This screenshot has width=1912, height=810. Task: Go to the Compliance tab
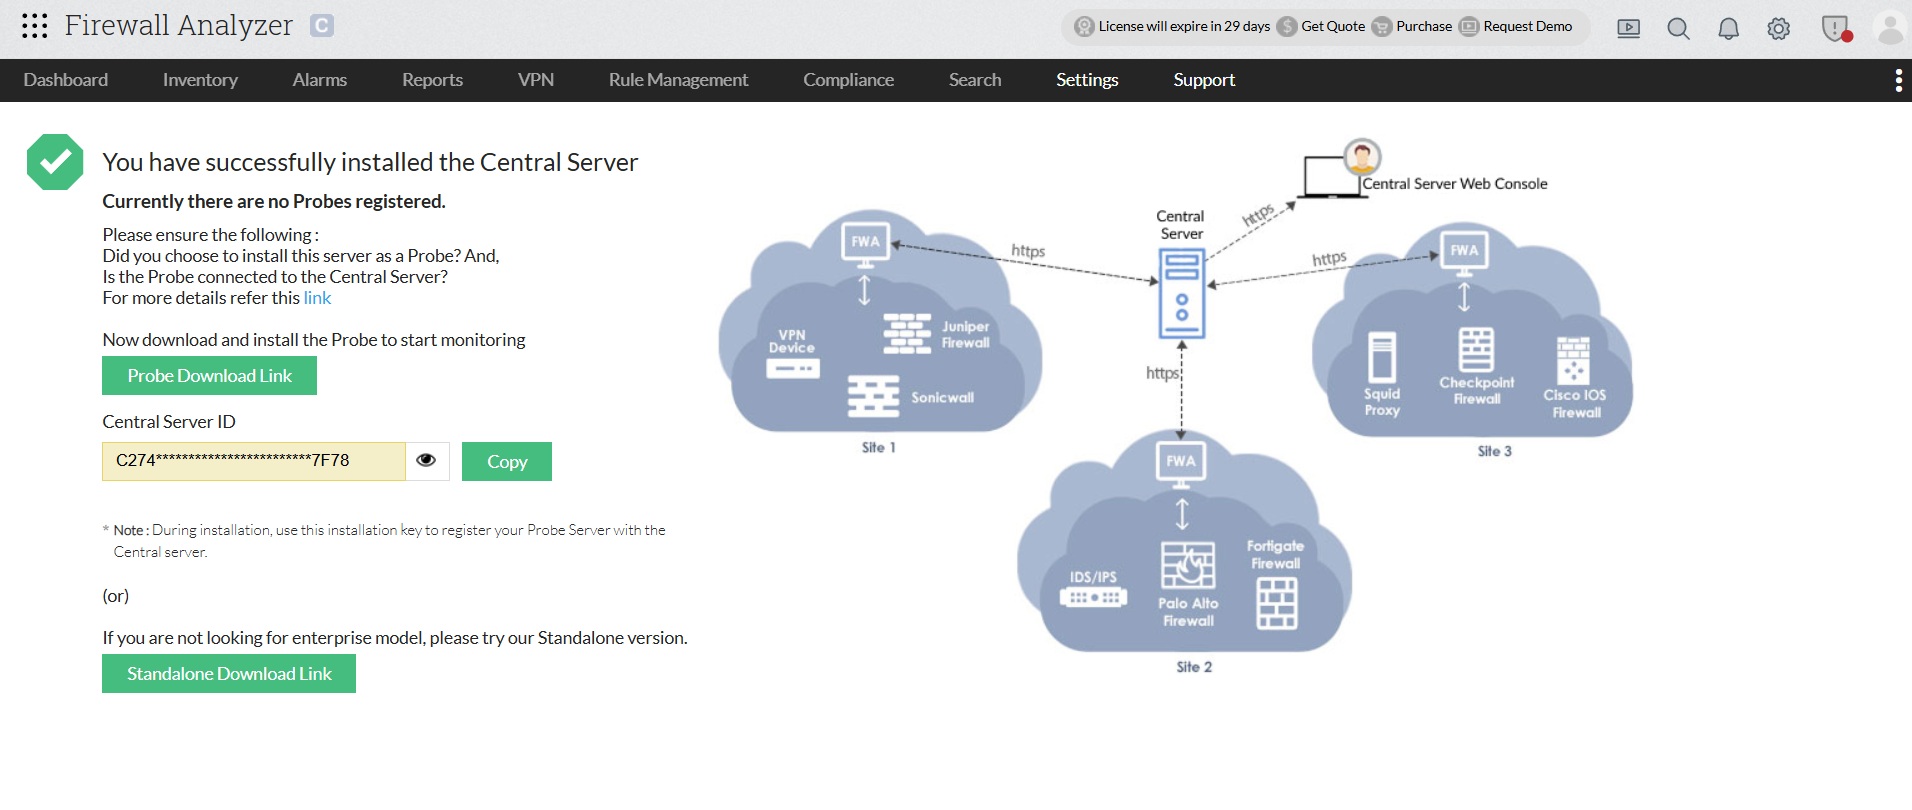(x=848, y=80)
